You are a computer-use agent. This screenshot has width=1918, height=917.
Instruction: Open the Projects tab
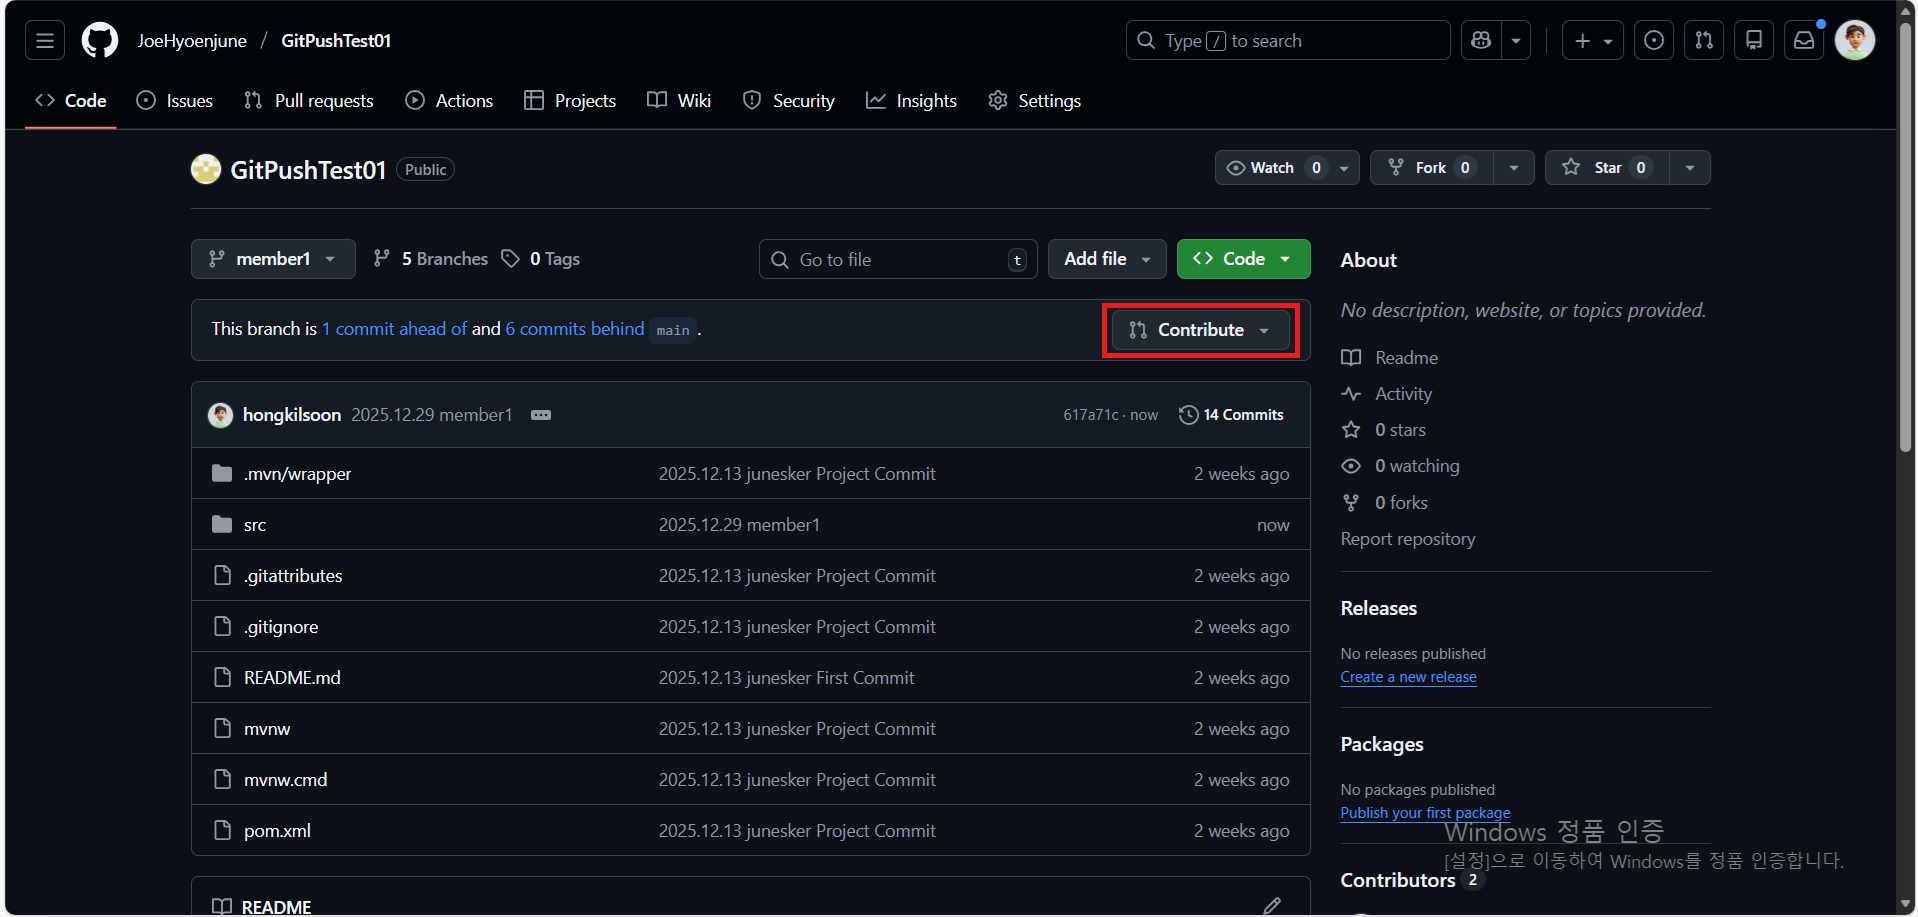(570, 101)
